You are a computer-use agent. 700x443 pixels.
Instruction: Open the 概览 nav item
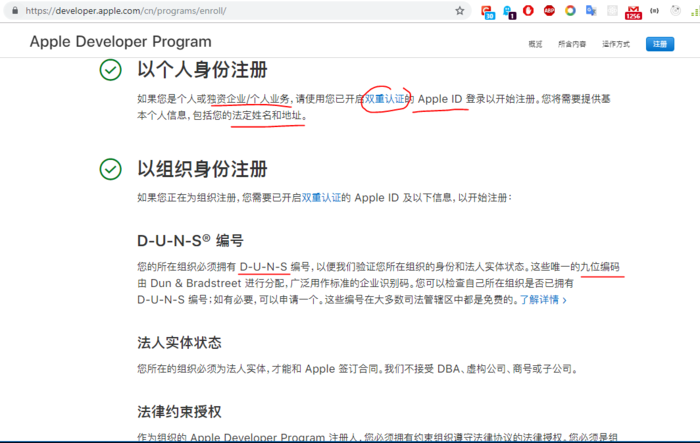pyautogui.click(x=535, y=44)
